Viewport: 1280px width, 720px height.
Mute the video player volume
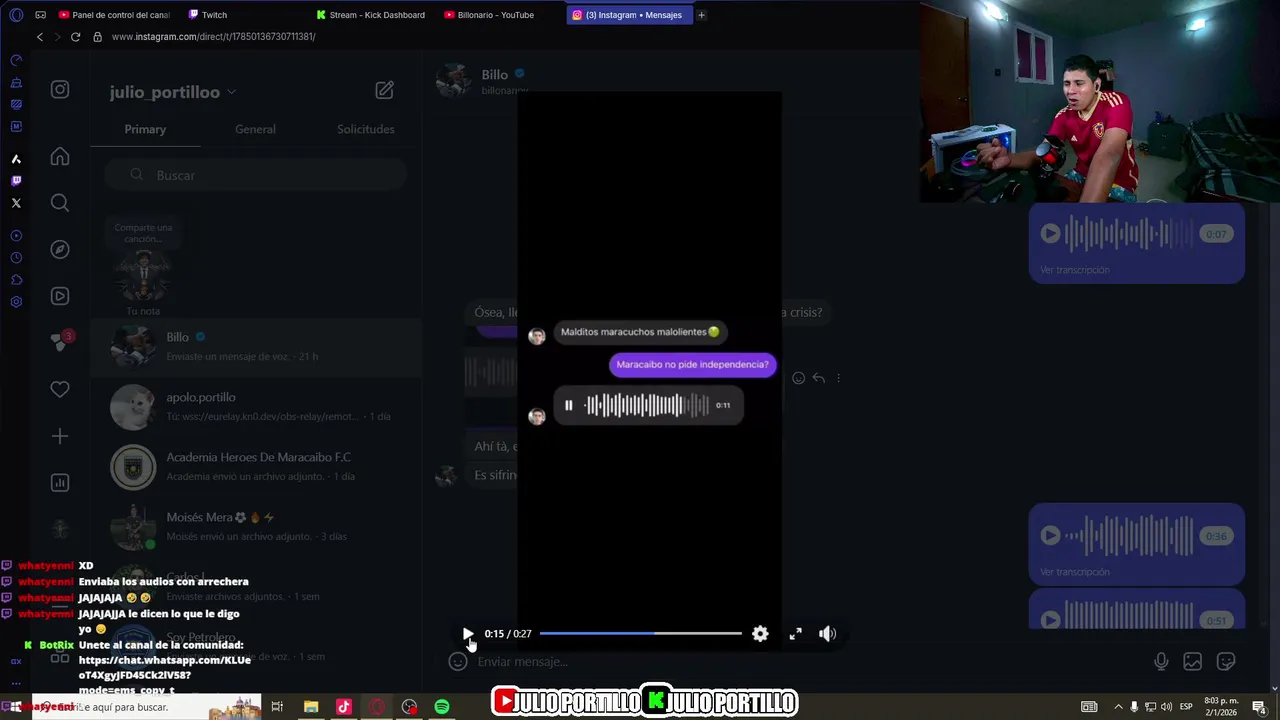[827, 634]
